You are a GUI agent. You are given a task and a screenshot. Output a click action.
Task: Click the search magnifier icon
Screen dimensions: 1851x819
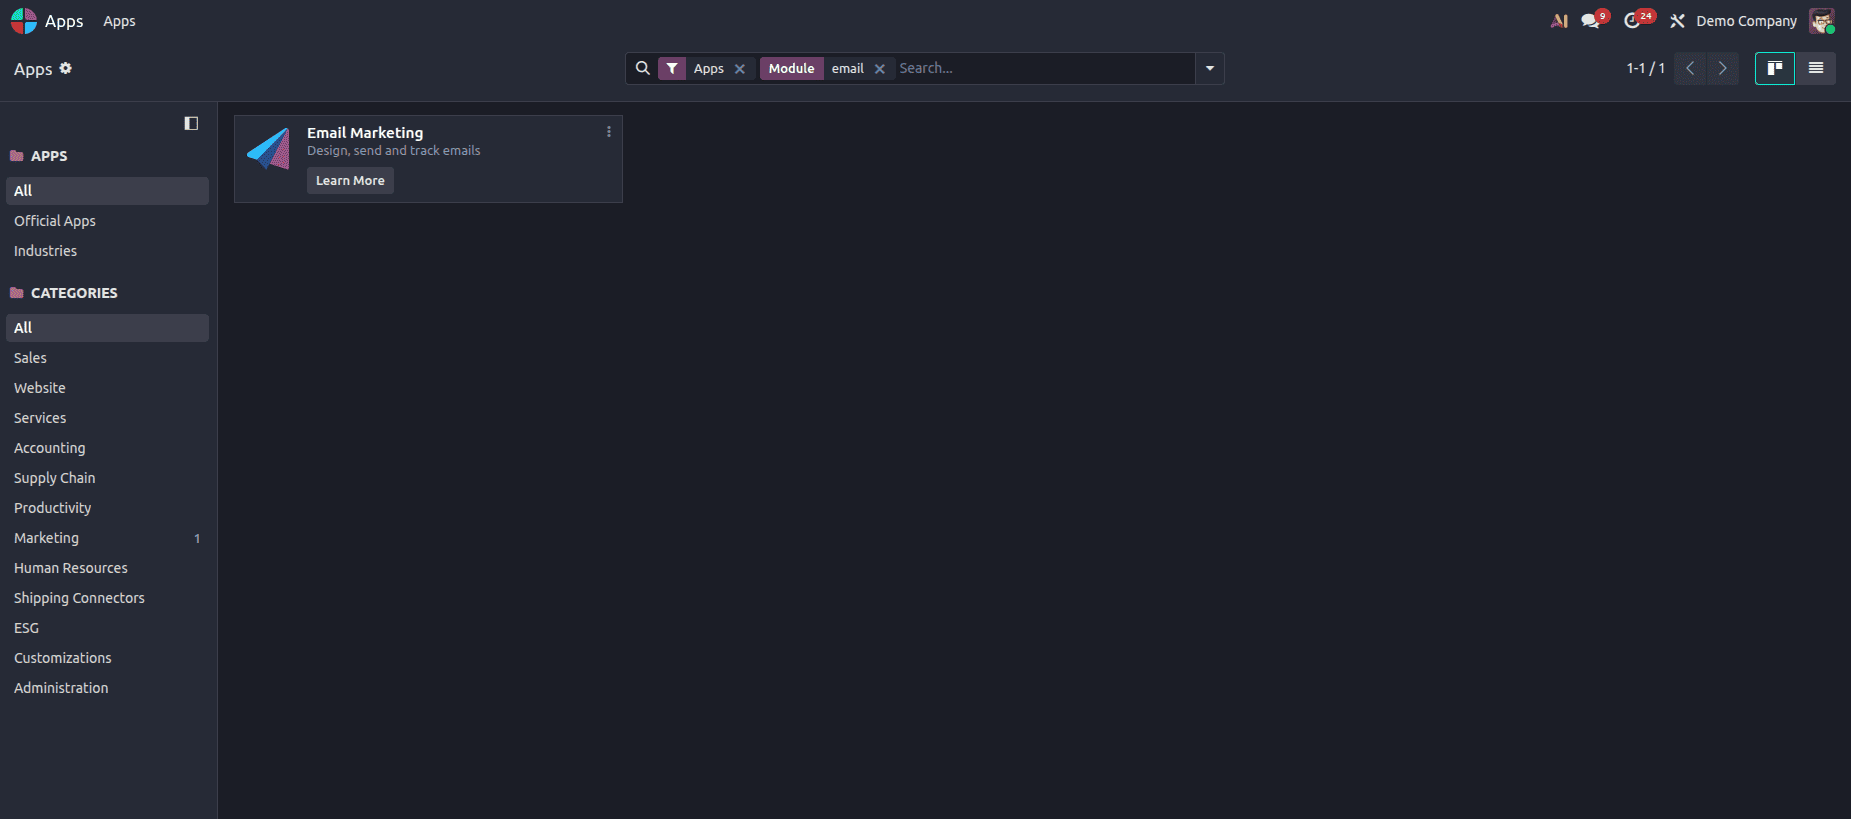pyautogui.click(x=643, y=68)
